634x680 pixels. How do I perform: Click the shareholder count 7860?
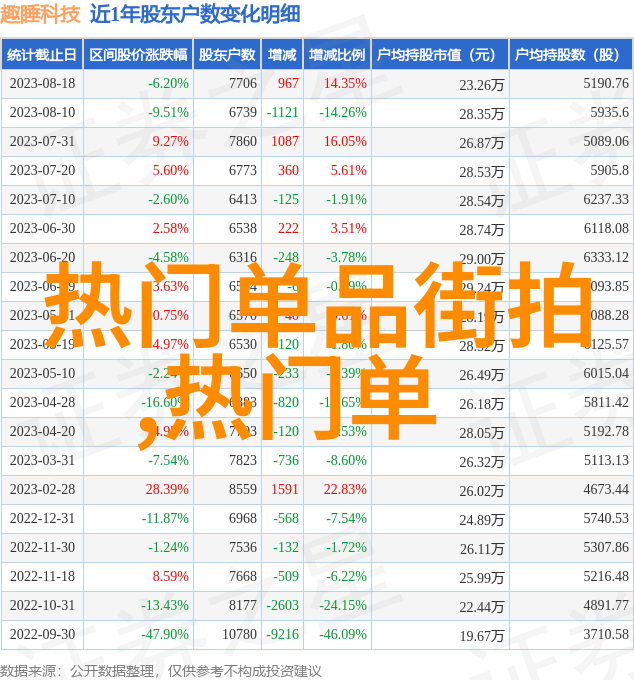243,141
